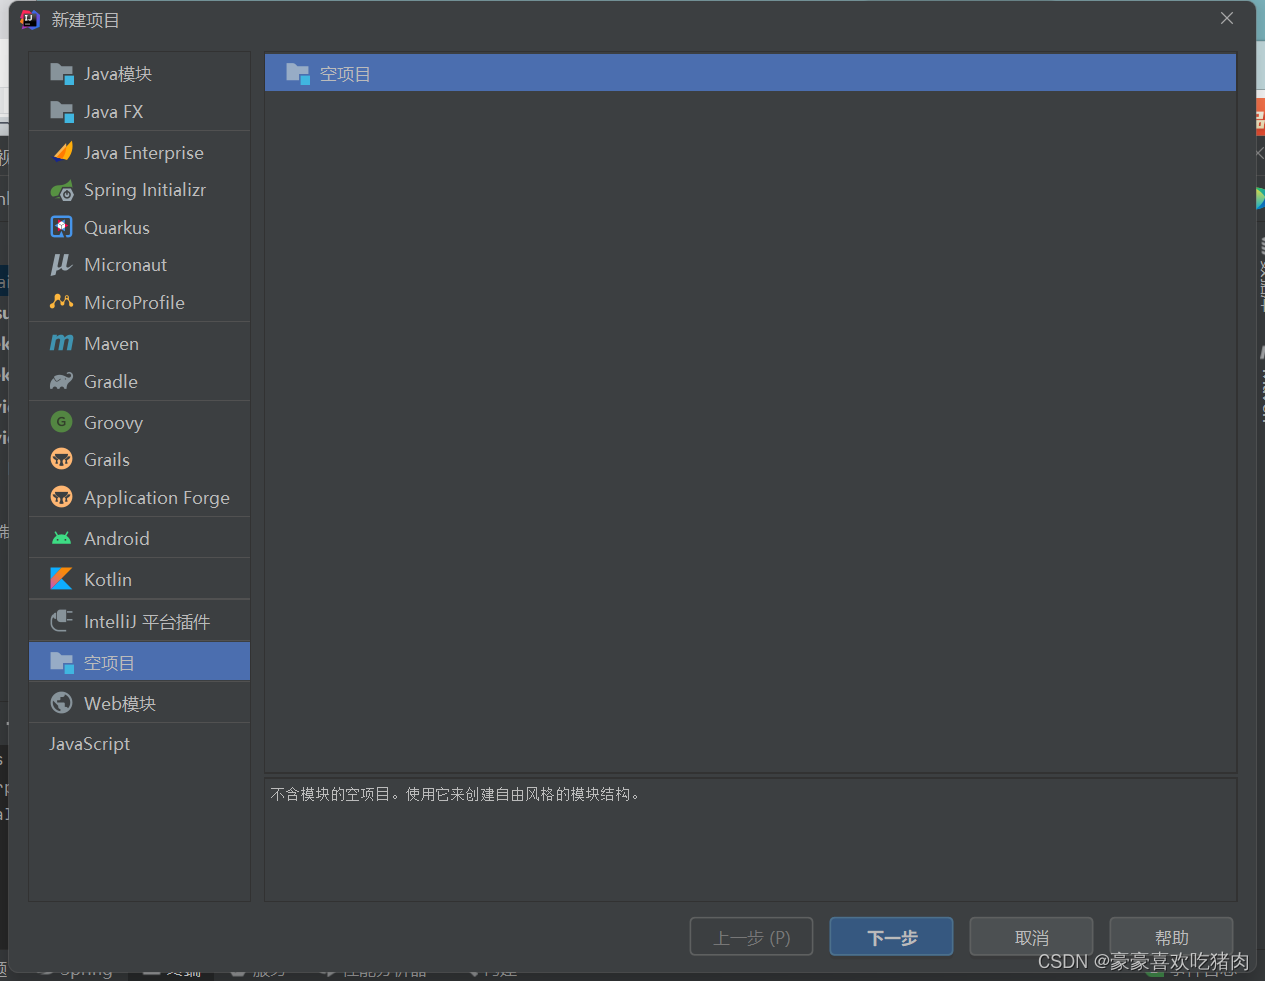Select Web模块 entry
1265x981 pixels.
[140, 703]
